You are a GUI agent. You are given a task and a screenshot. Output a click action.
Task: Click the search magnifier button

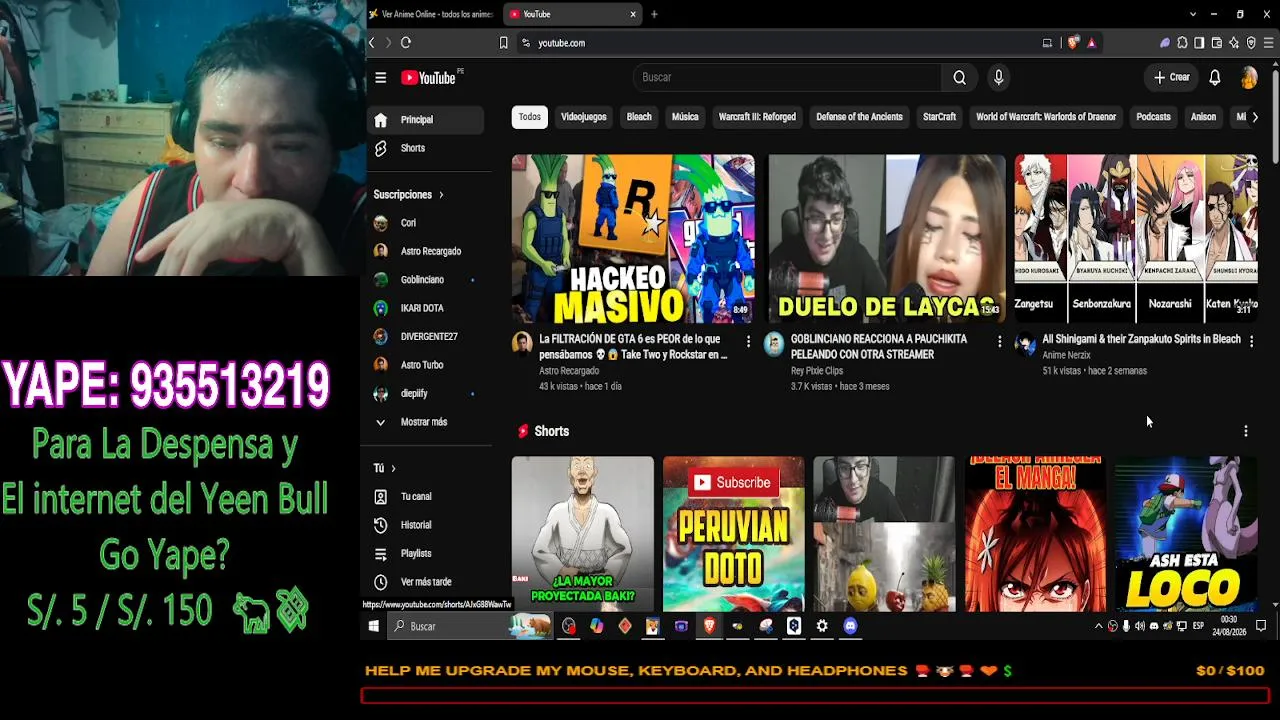point(960,77)
